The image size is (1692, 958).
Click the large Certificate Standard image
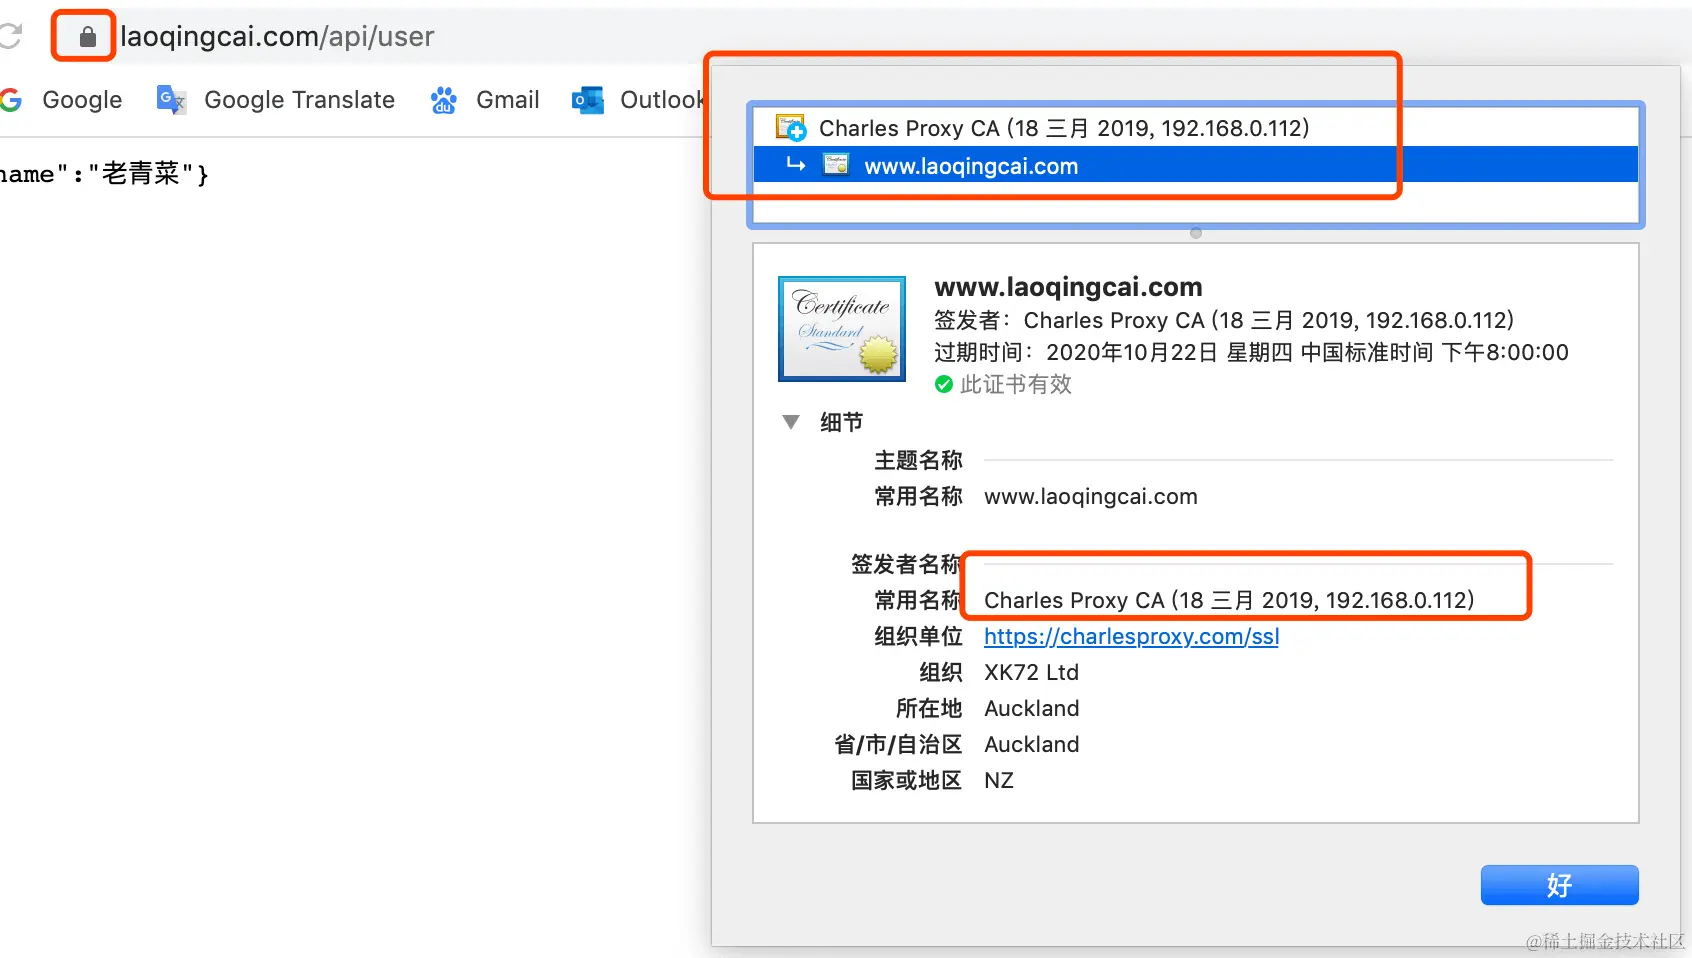click(x=842, y=329)
